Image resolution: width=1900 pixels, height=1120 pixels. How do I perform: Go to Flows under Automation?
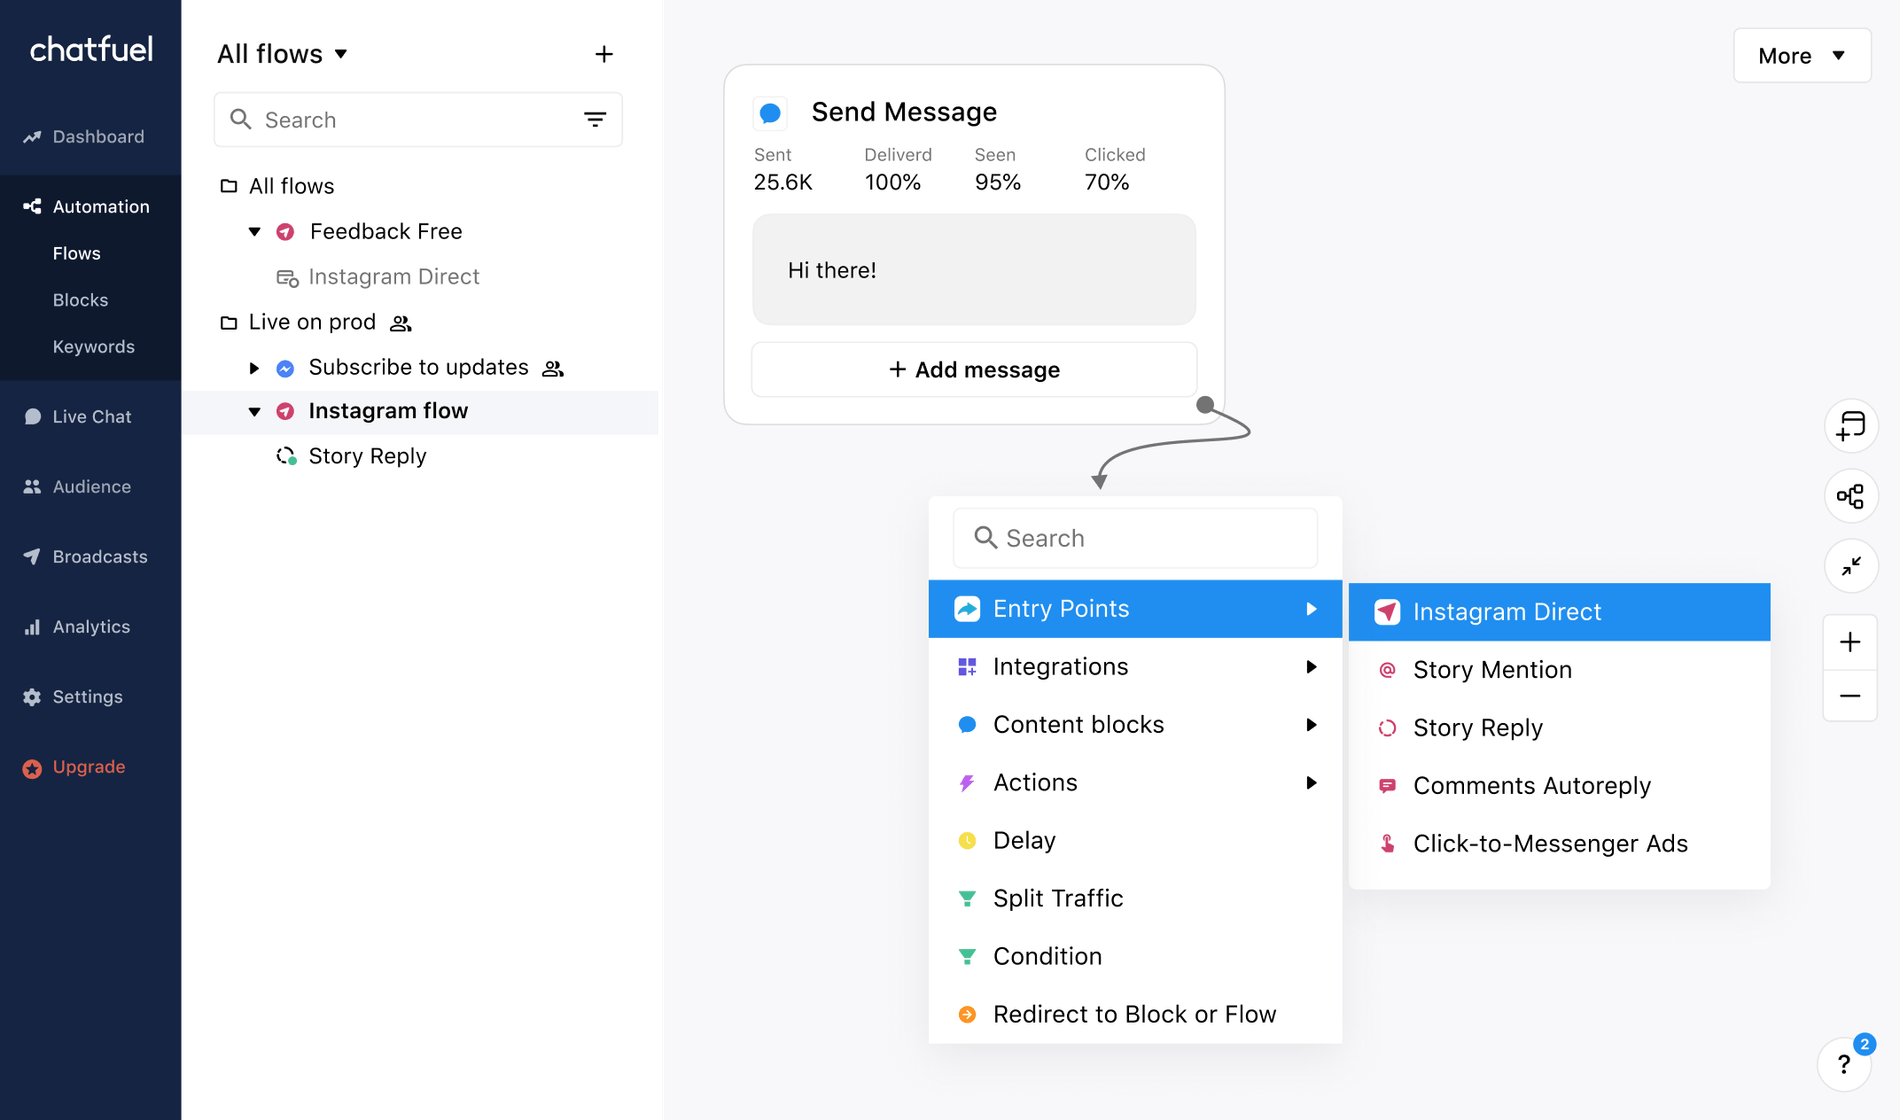[x=77, y=254]
